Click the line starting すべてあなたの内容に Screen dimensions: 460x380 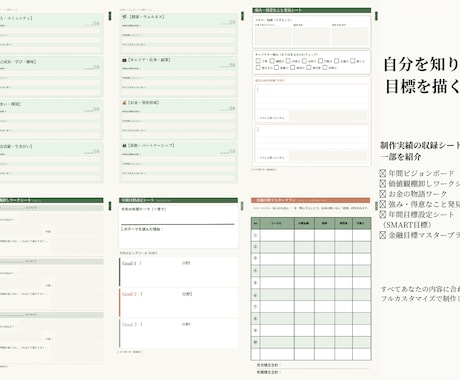[420, 289]
